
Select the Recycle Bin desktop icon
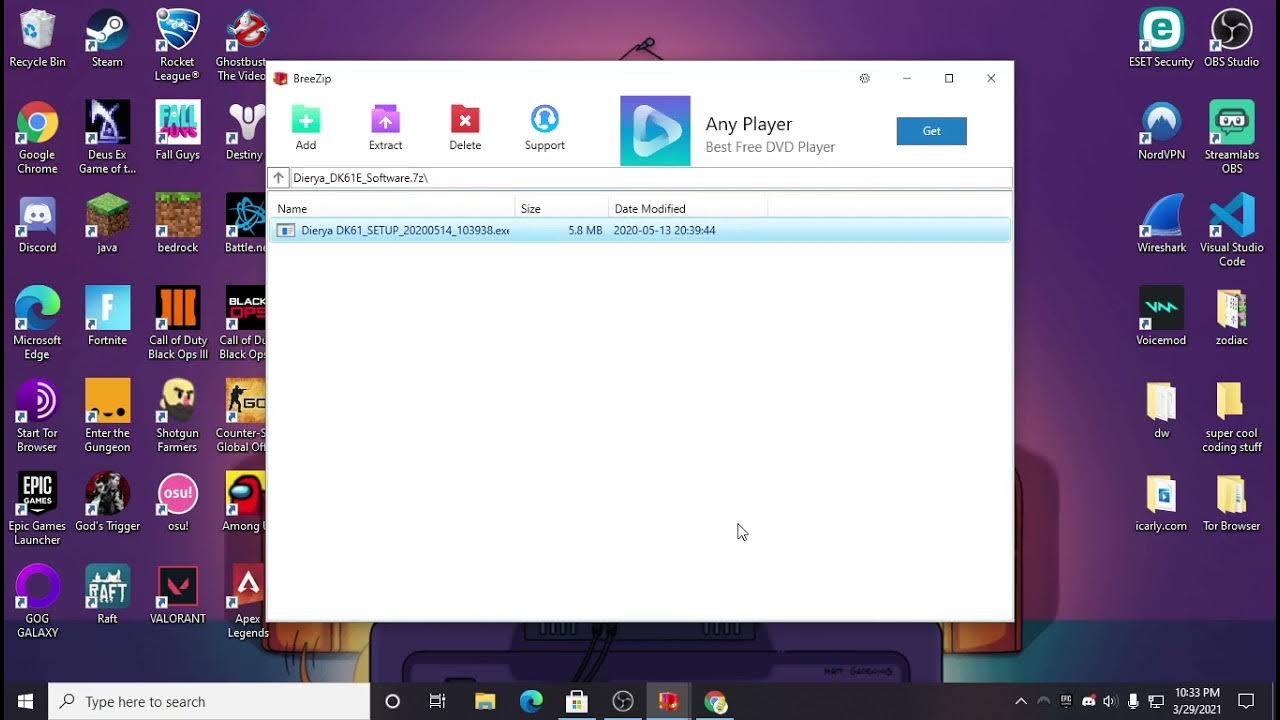coord(37,40)
